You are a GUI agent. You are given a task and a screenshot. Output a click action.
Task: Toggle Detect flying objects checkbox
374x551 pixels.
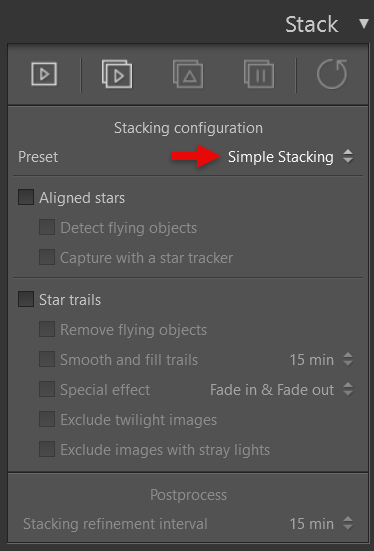(47, 227)
